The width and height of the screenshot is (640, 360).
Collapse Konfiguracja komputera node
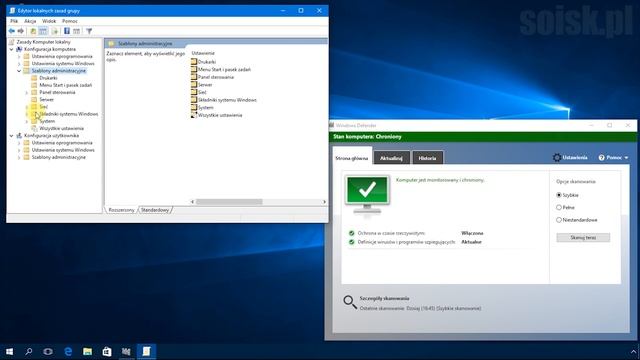coord(11,49)
